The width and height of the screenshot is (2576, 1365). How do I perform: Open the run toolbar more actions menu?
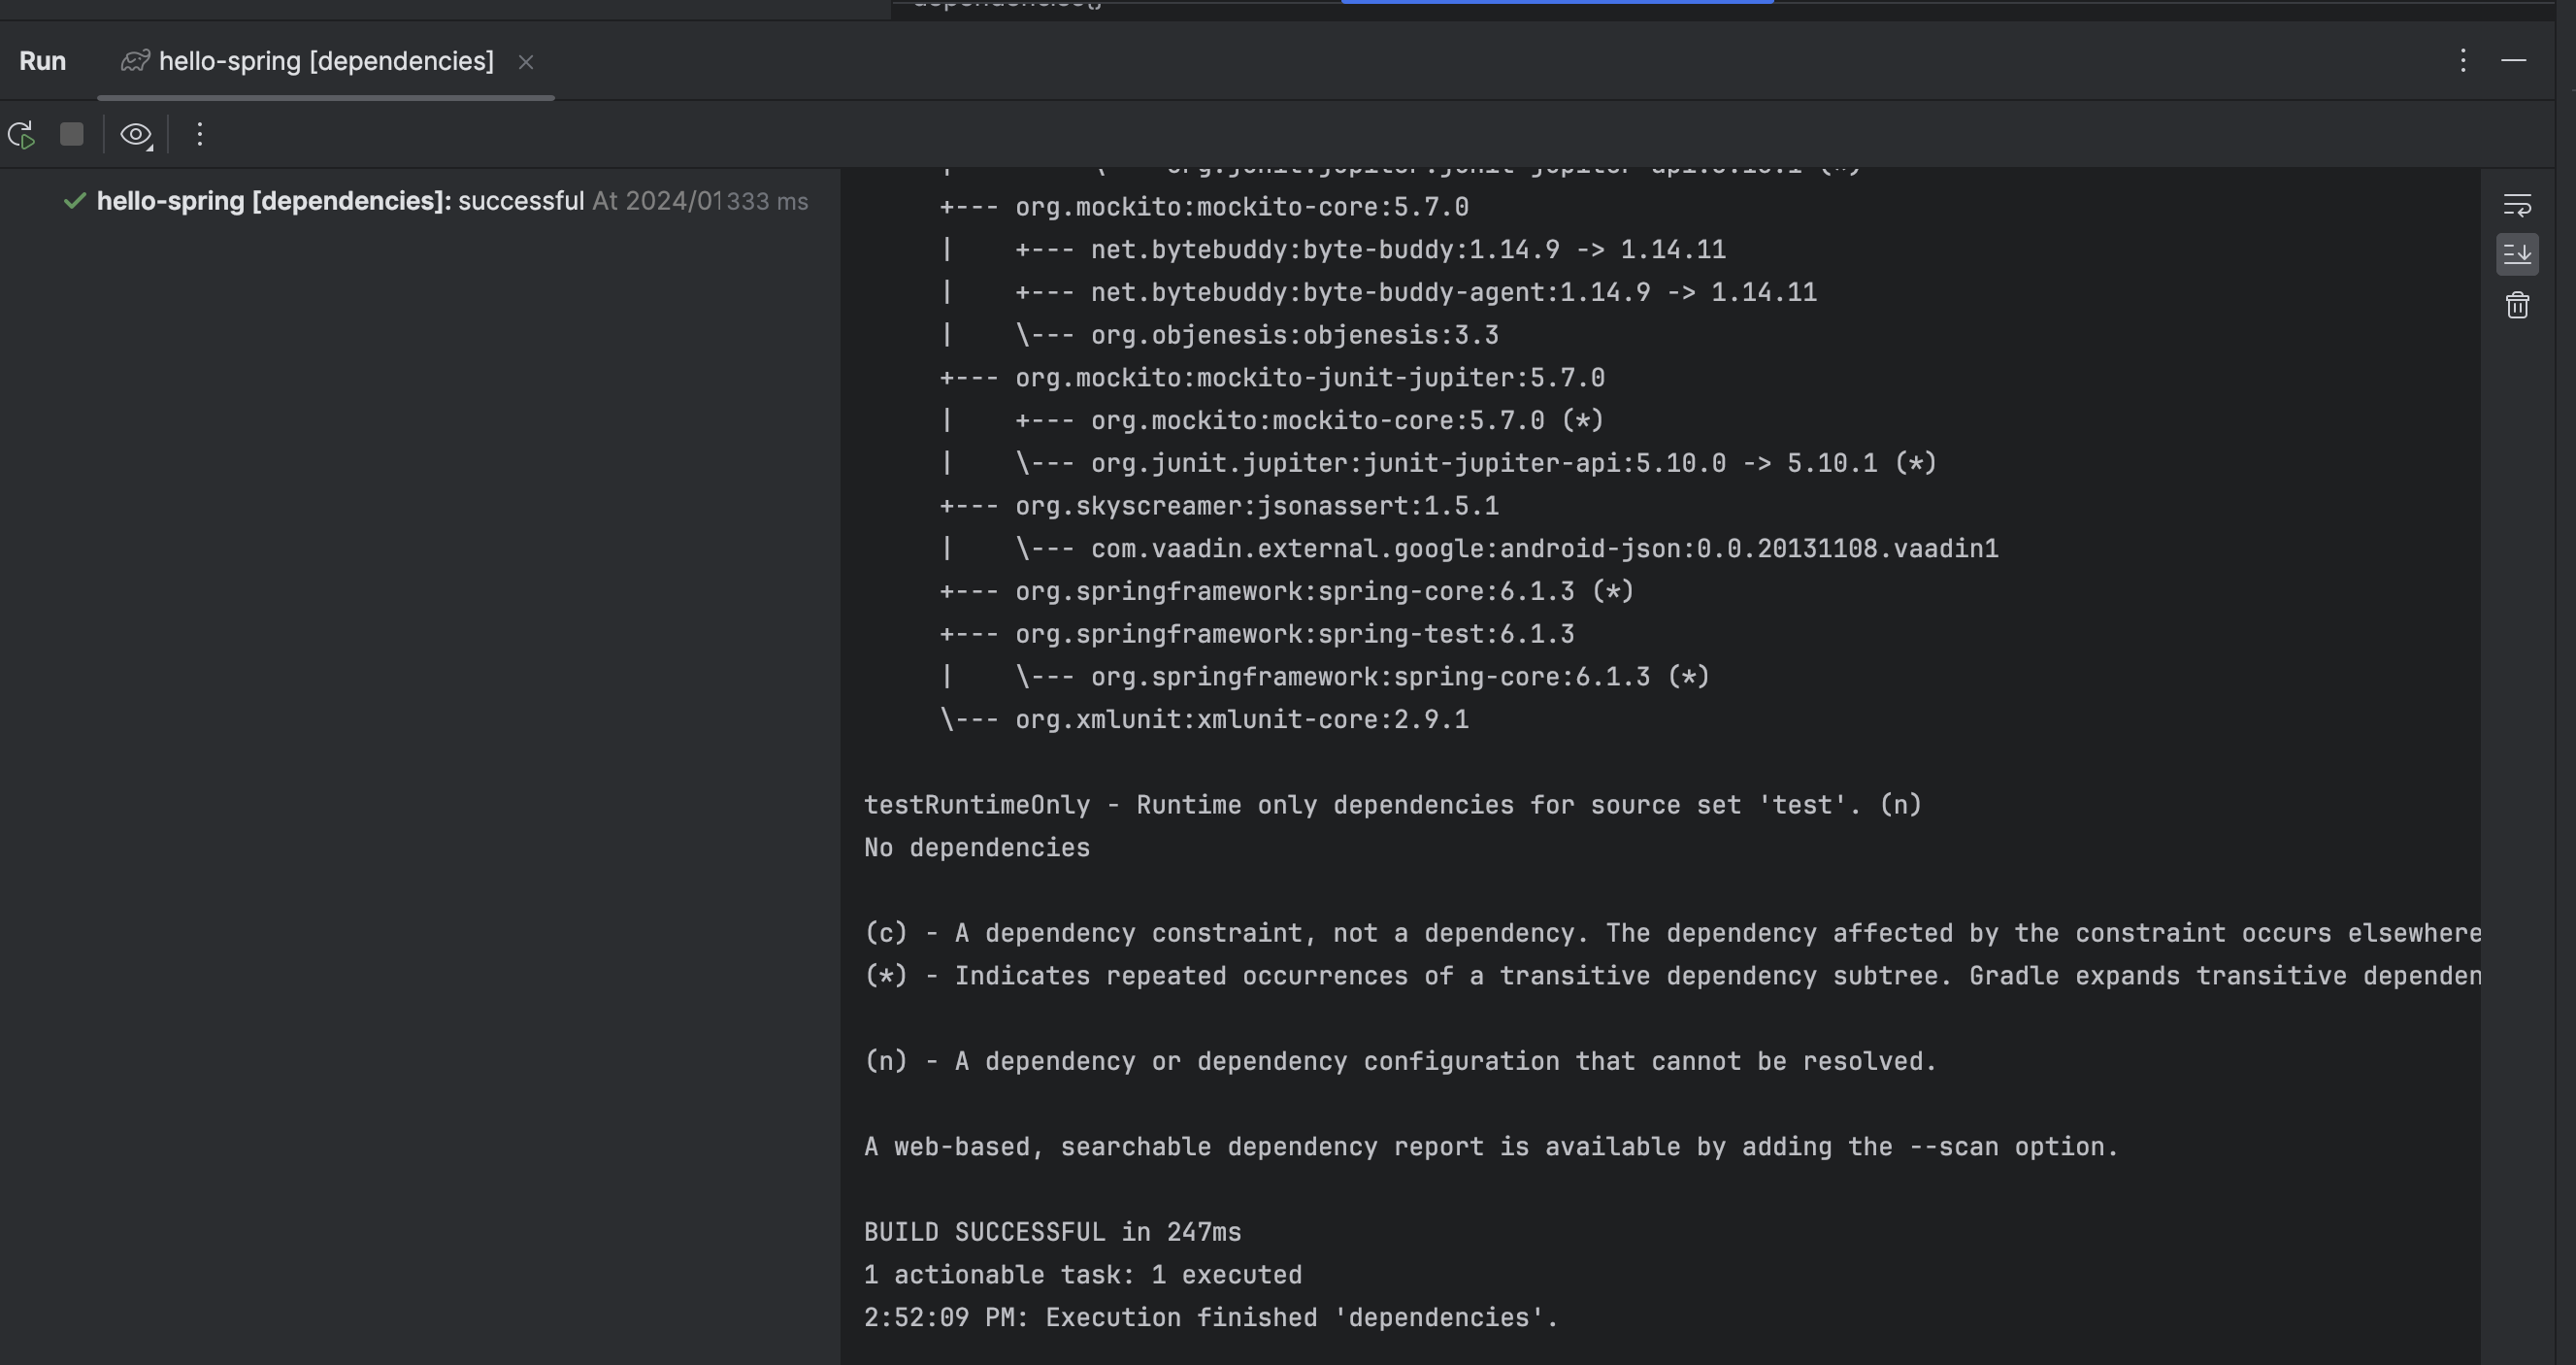(200, 134)
